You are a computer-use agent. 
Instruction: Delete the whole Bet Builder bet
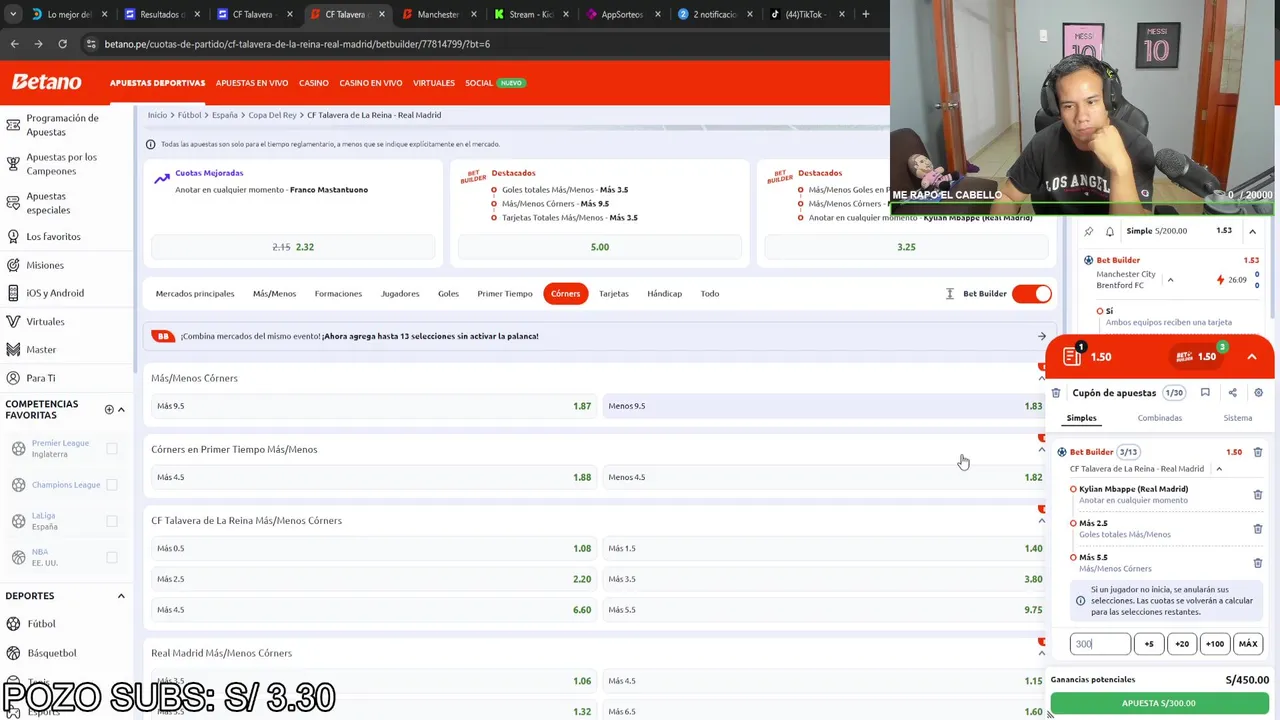[x=1258, y=452]
